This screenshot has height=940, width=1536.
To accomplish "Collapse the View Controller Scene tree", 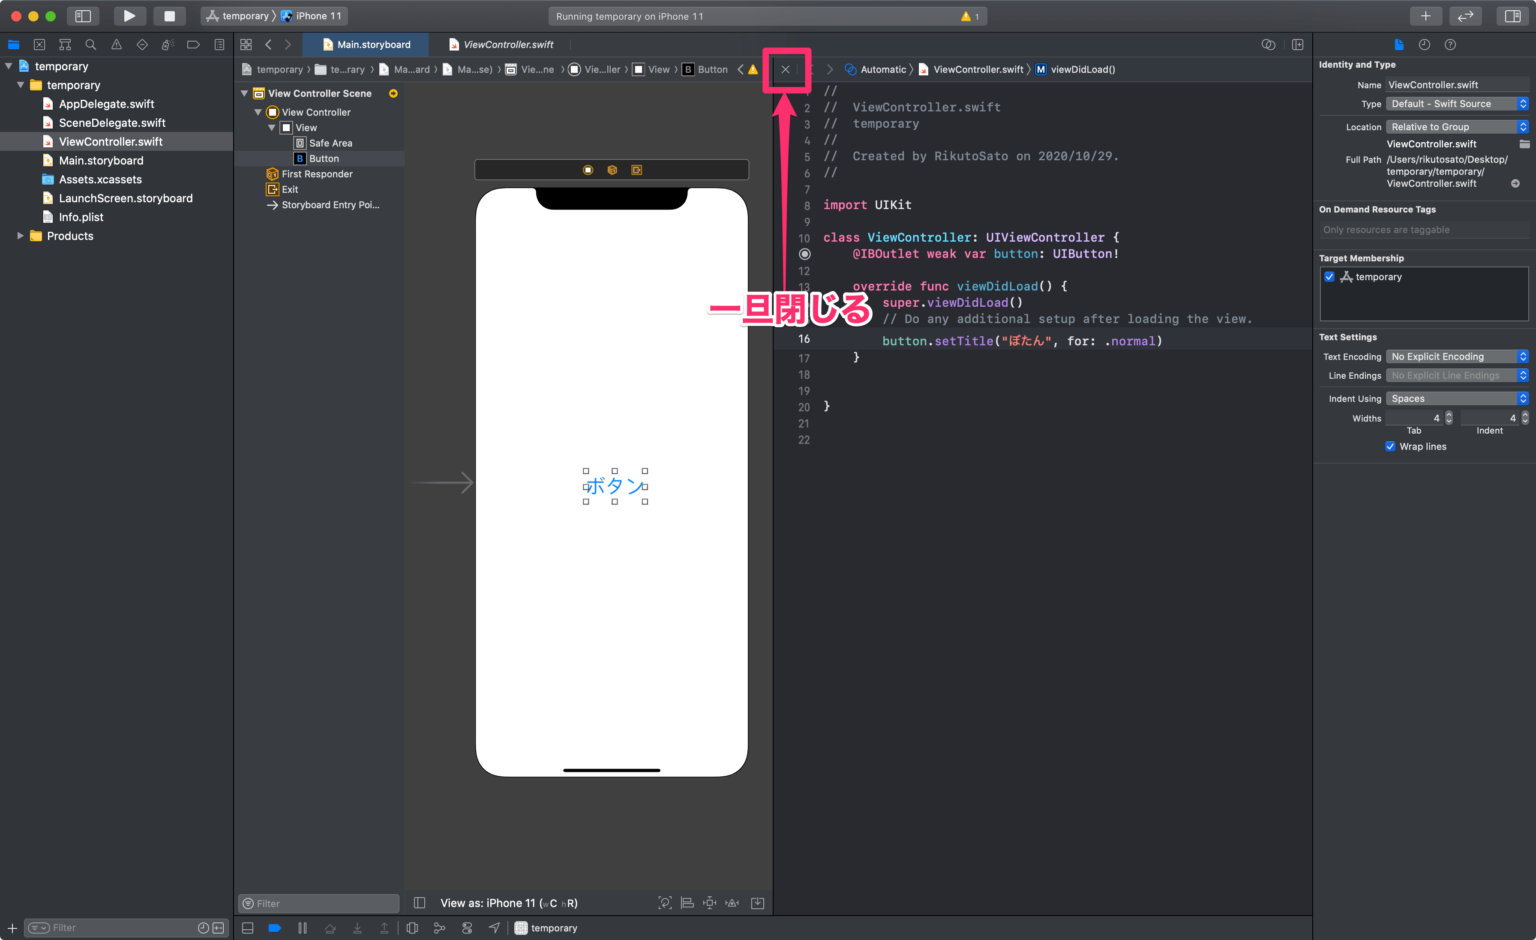I will 243,92.
